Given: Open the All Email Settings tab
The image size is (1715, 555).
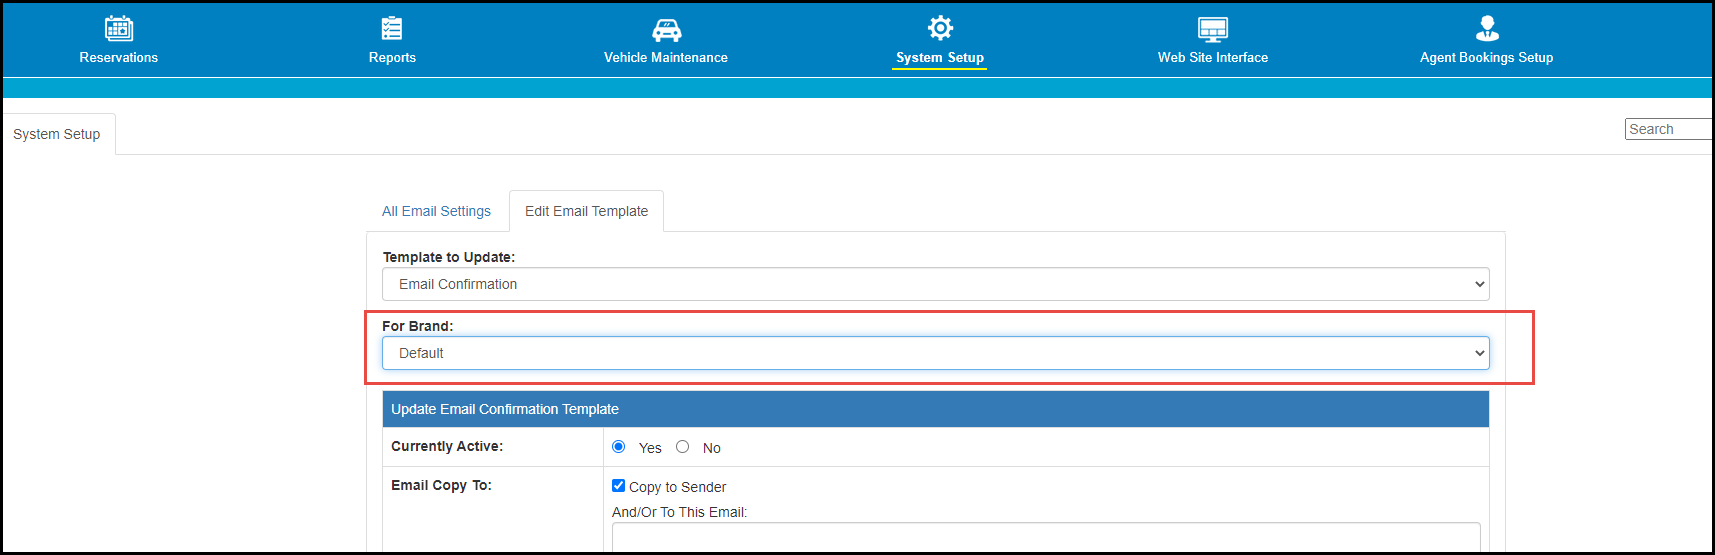Looking at the screenshot, I should click(436, 211).
